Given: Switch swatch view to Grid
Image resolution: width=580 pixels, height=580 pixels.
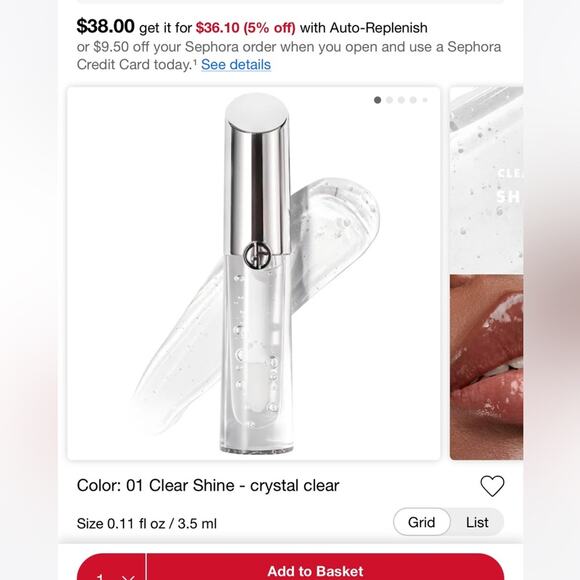Looking at the screenshot, I should (421, 522).
